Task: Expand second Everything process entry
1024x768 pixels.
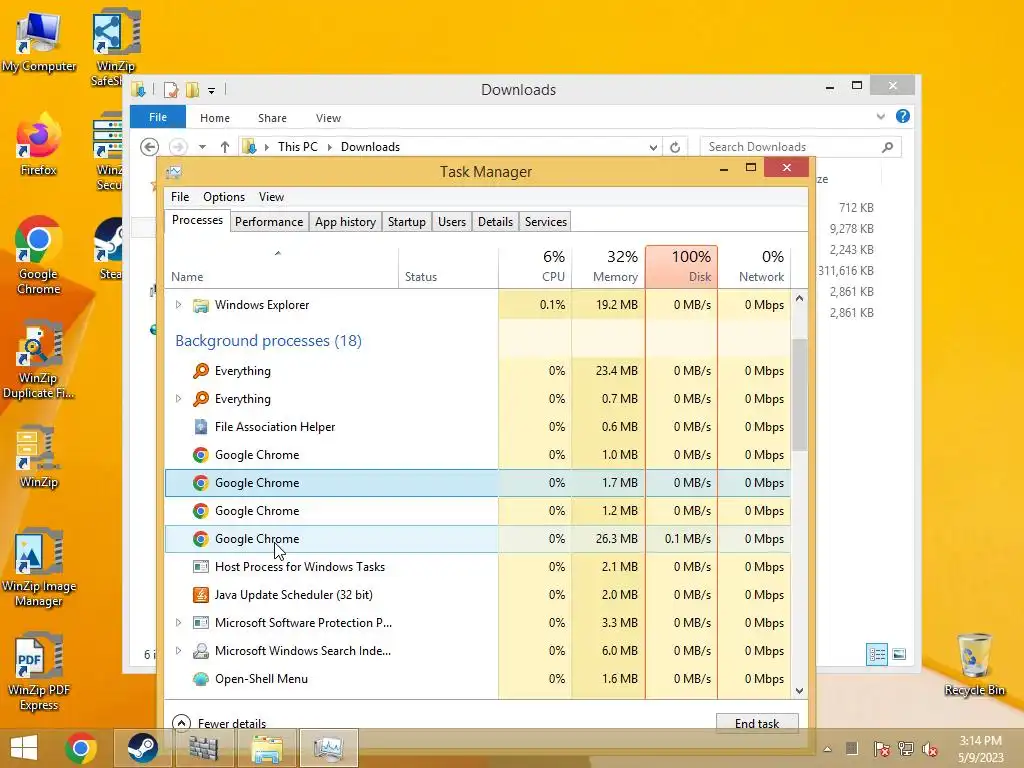Action: pos(178,398)
